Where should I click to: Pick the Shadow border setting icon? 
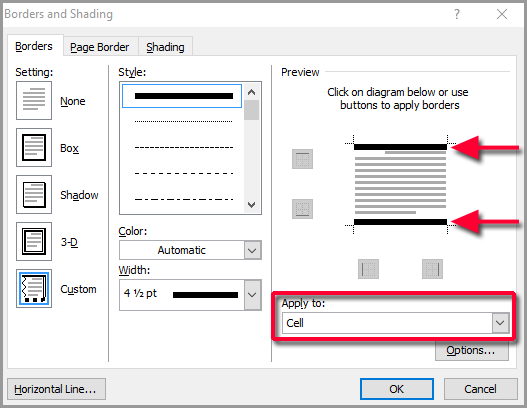point(34,194)
